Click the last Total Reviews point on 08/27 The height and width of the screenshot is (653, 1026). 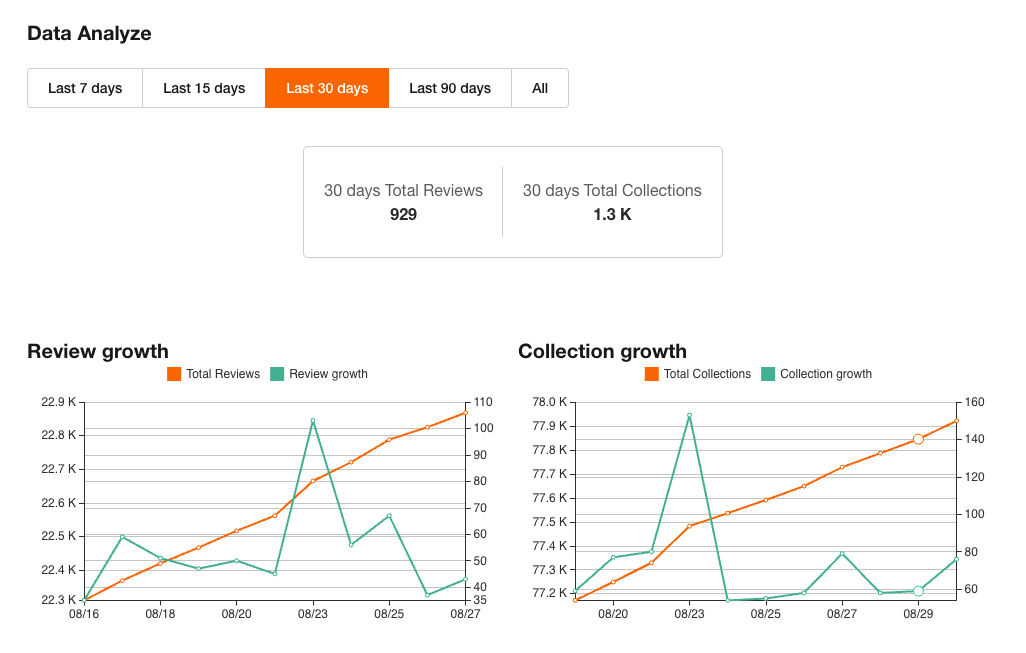464,411
